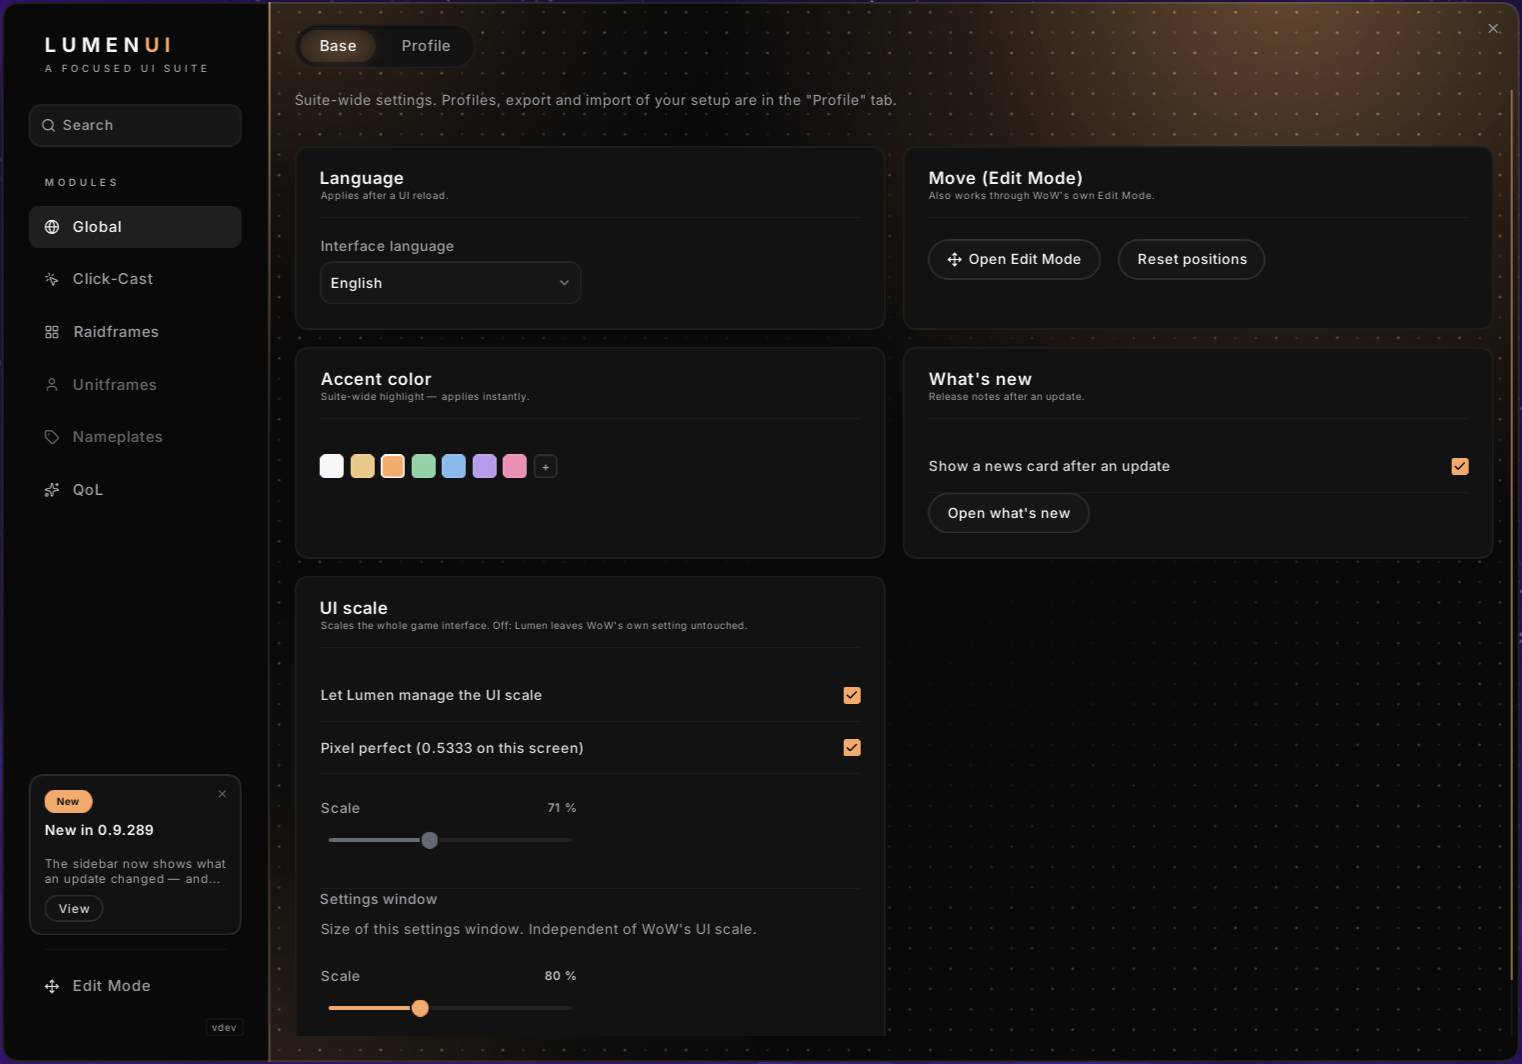
Task: Select the yellow accent color swatch
Action: tap(362, 466)
